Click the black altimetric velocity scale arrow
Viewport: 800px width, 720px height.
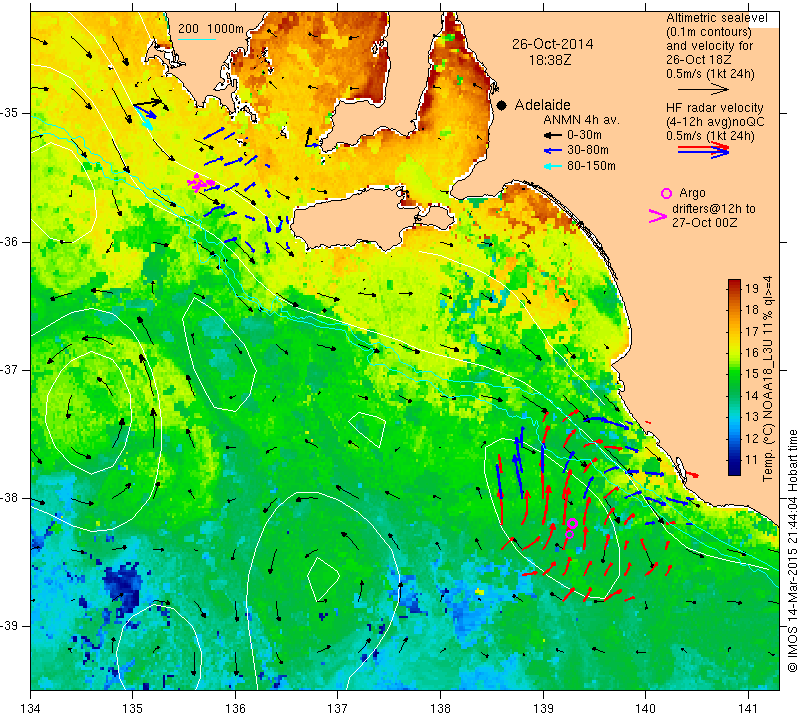703,89
